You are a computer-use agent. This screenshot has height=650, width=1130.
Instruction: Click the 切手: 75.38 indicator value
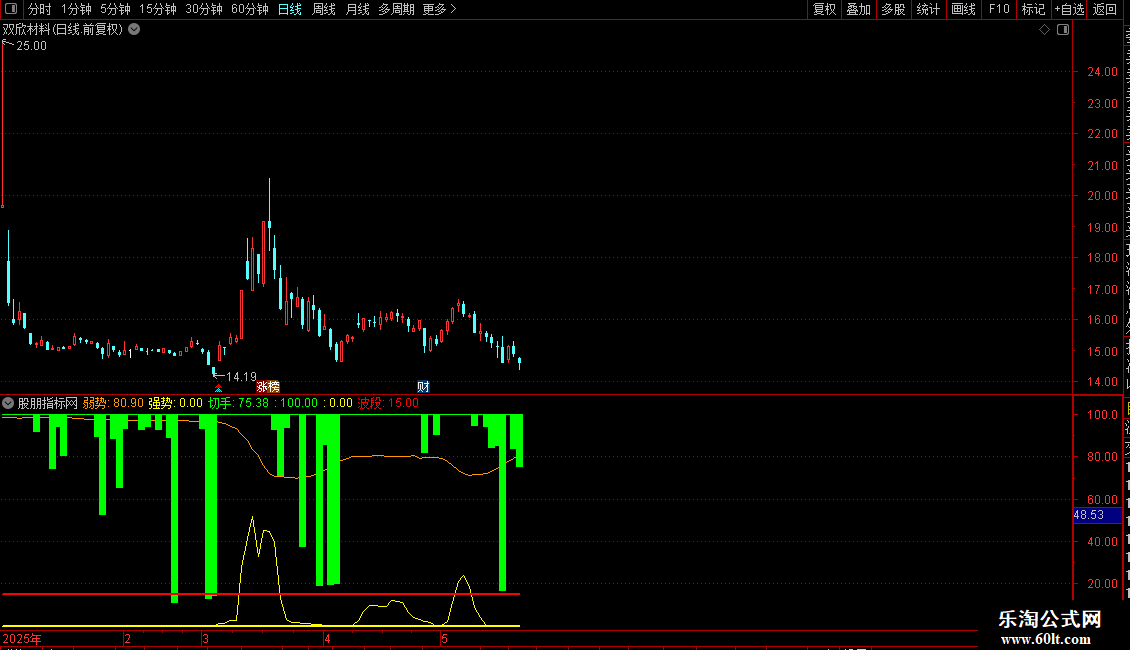tap(239, 403)
